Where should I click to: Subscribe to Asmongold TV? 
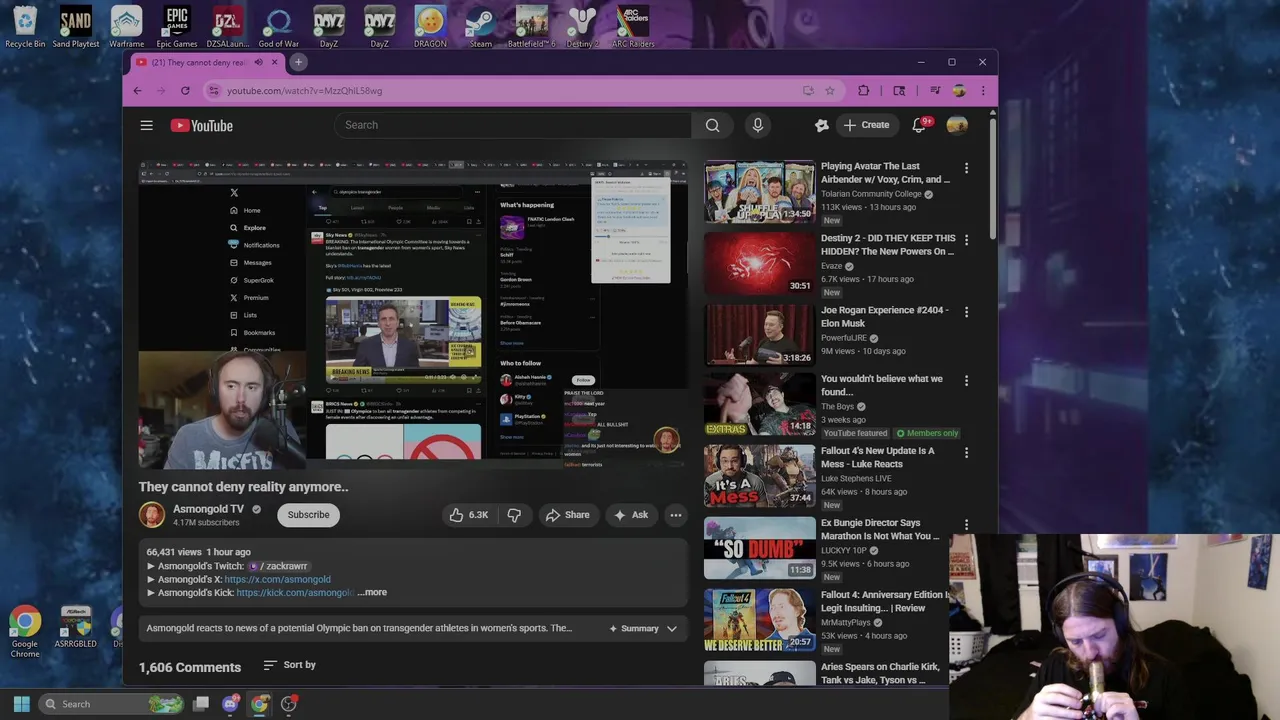pos(308,515)
